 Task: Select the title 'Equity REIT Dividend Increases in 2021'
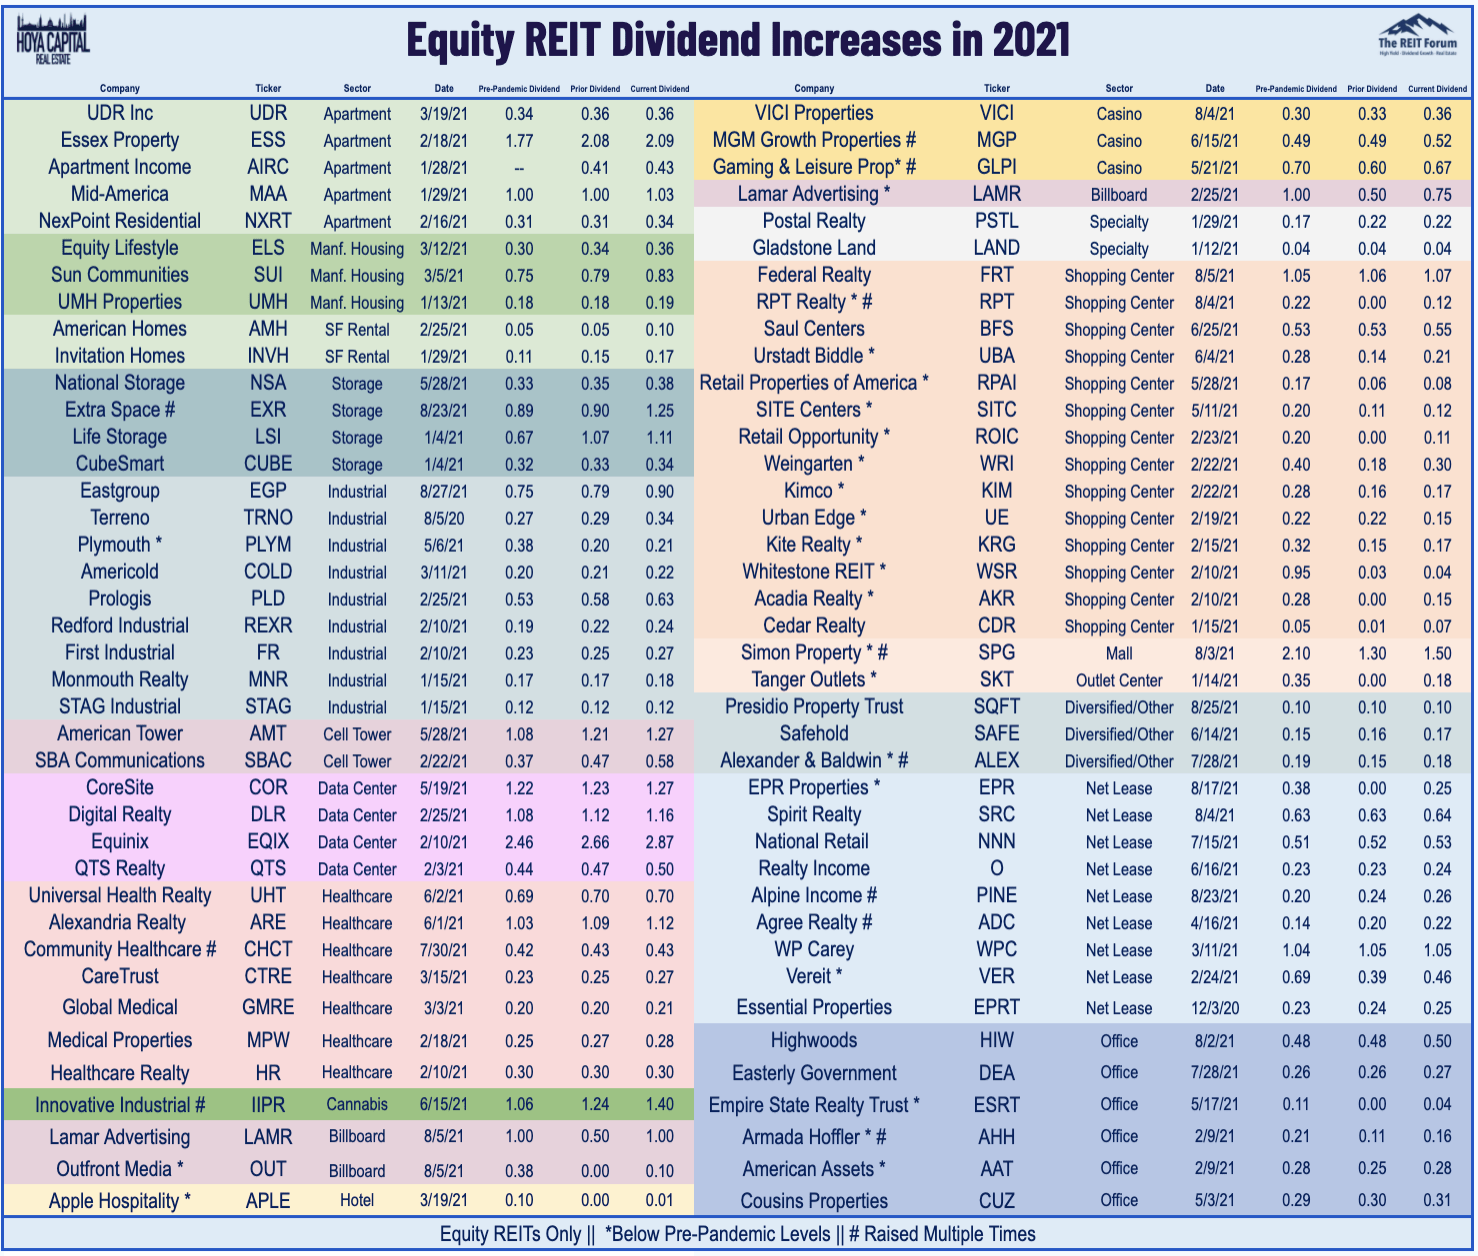(738, 40)
